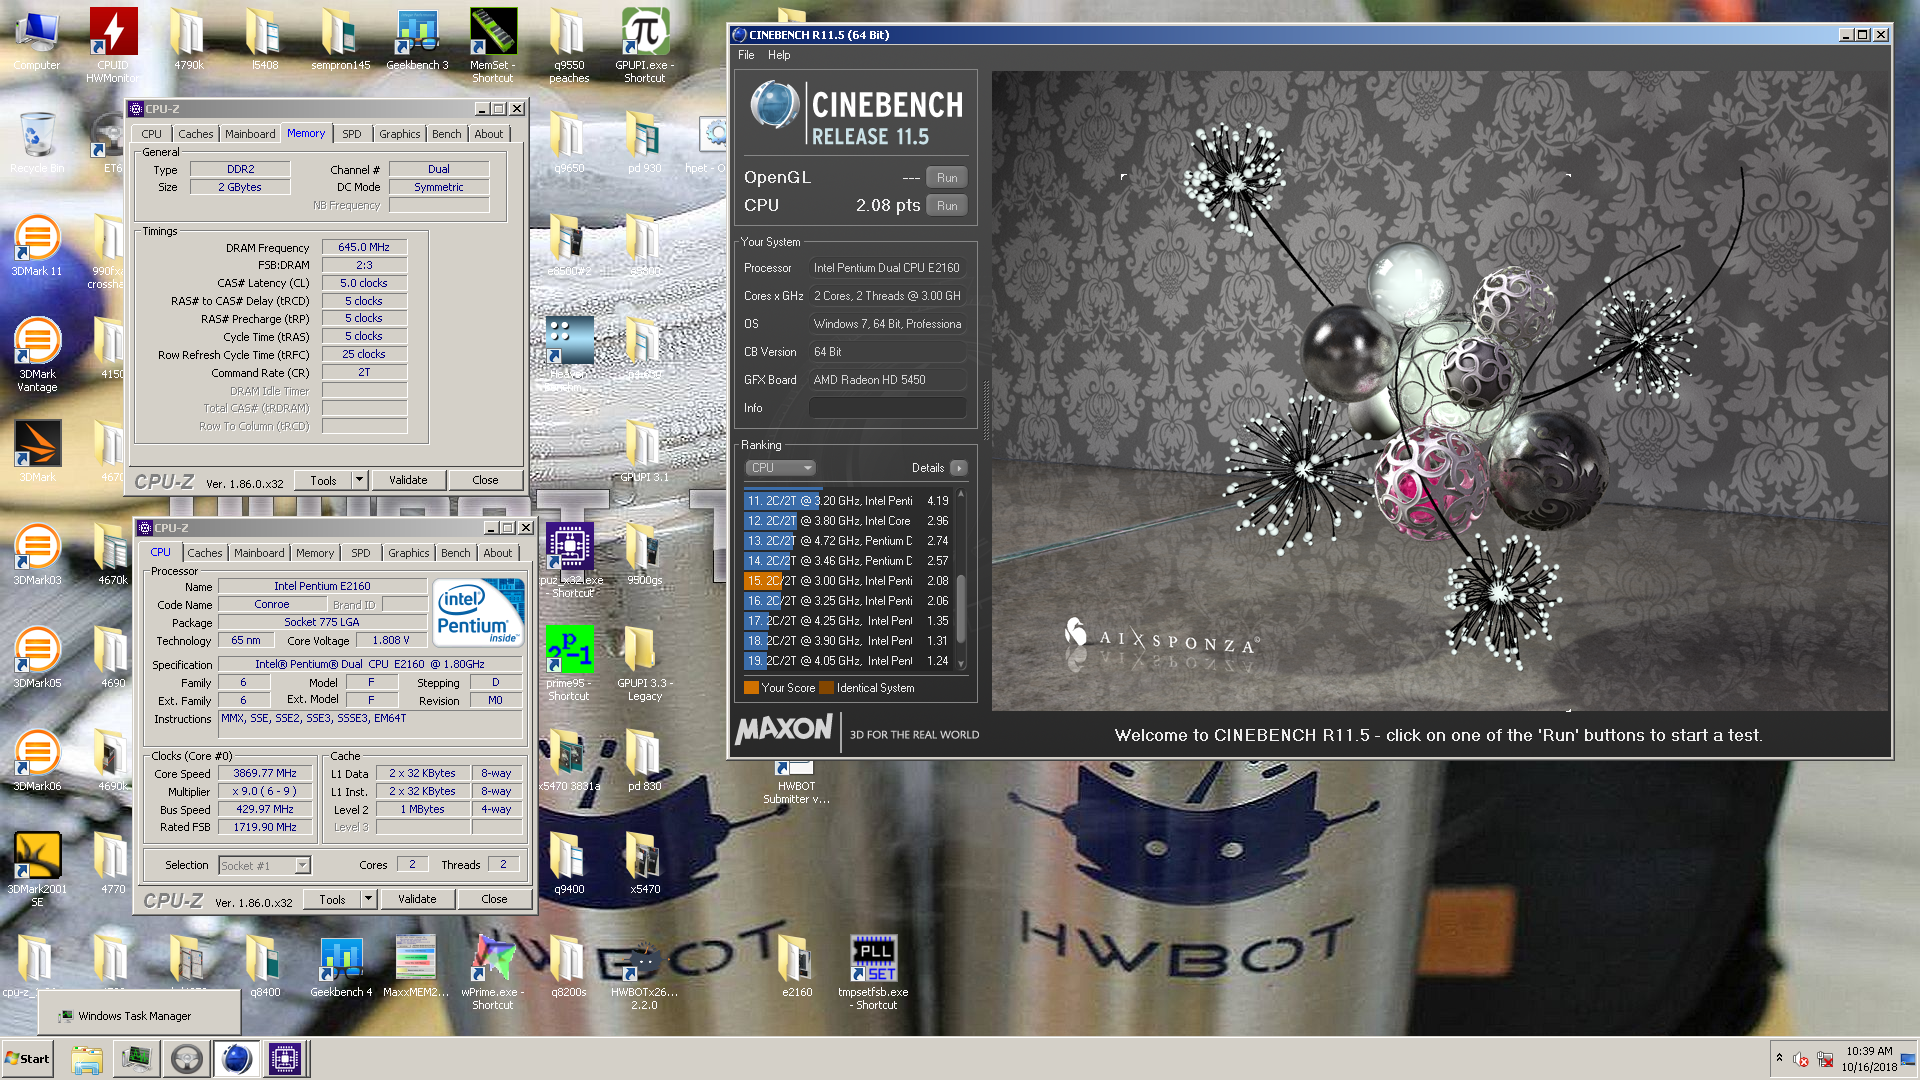Switch to SPD tab in upper CPU-Z window
1920x1080 pixels.
click(x=352, y=134)
